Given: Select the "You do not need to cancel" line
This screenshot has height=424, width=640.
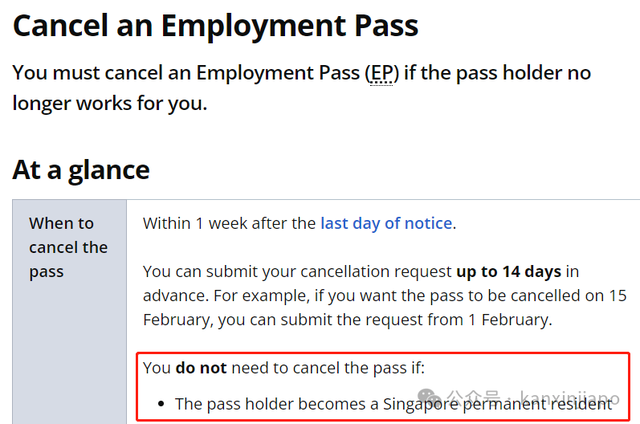Looking at the screenshot, I should pos(284,368).
